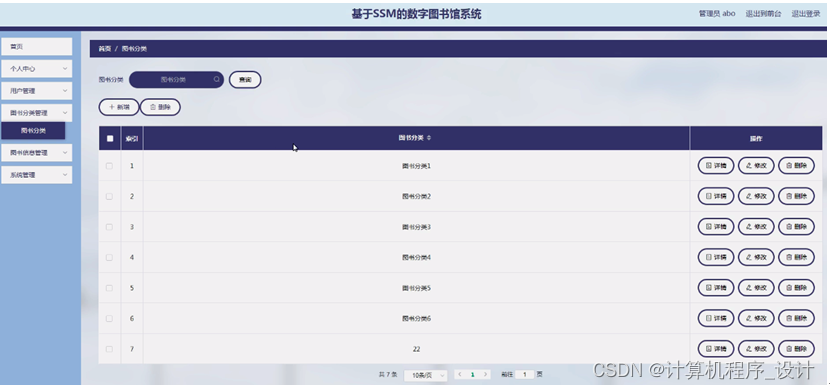Click the 退出到前台 link in the header
The width and height of the screenshot is (830, 389).
click(763, 14)
